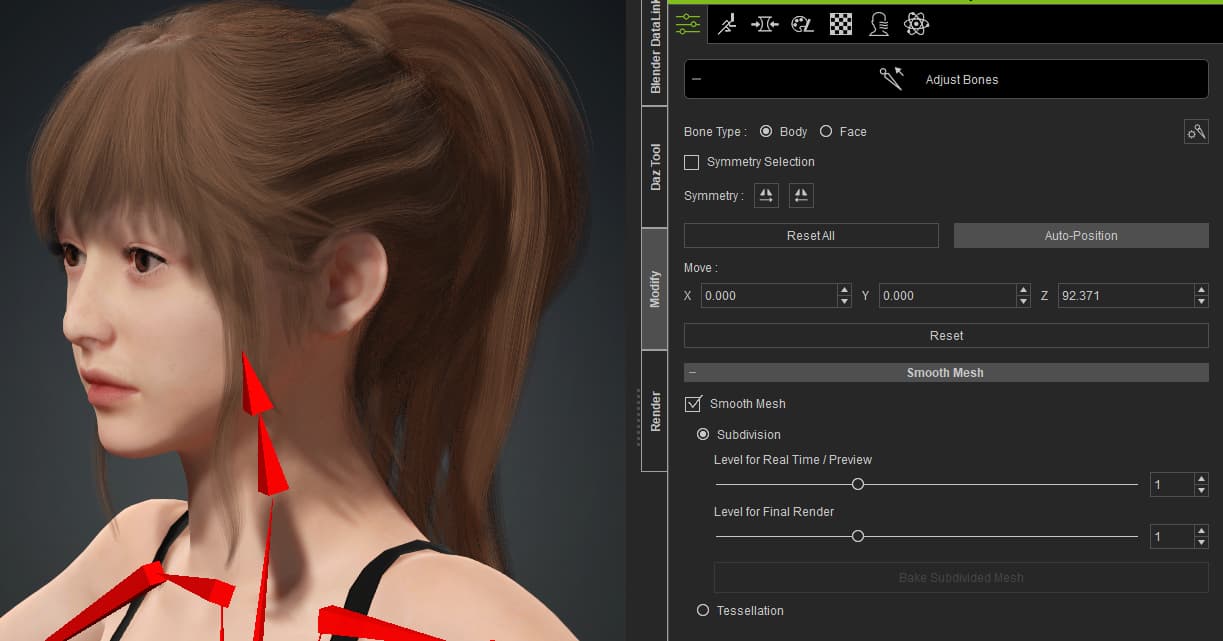This screenshot has width=1223, height=641.
Task: Click the Level for Real Time slider handle
Action: 857,484
